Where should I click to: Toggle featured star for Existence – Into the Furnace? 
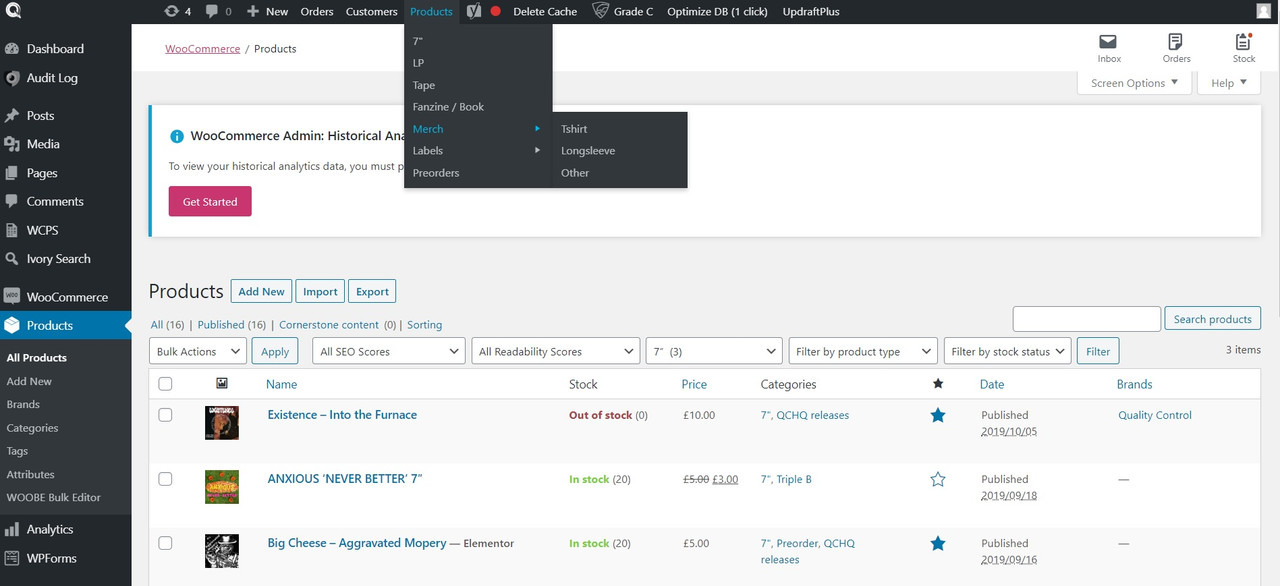click(938, 415)
